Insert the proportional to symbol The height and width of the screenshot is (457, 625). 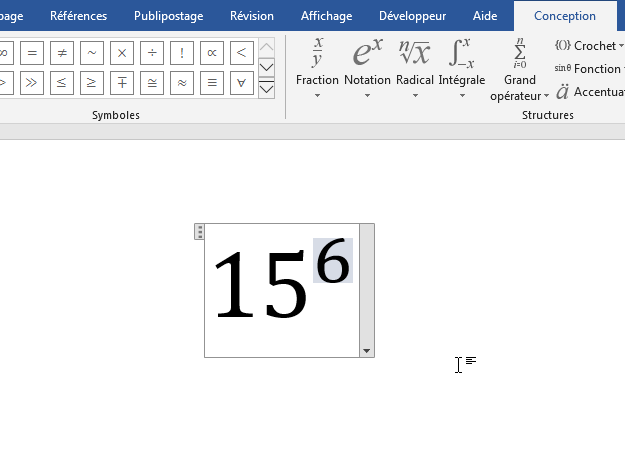tap(211, 53)
